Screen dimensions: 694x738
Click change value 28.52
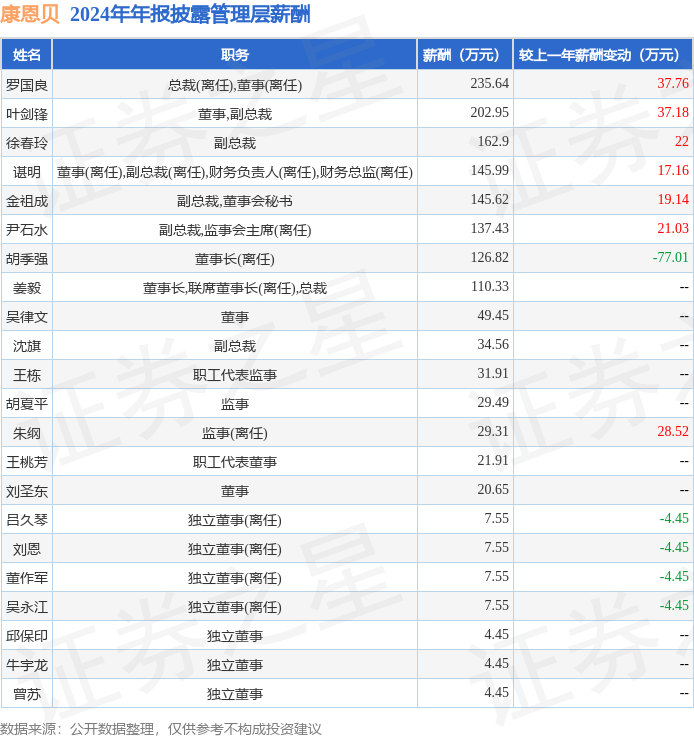coord(673,431)
